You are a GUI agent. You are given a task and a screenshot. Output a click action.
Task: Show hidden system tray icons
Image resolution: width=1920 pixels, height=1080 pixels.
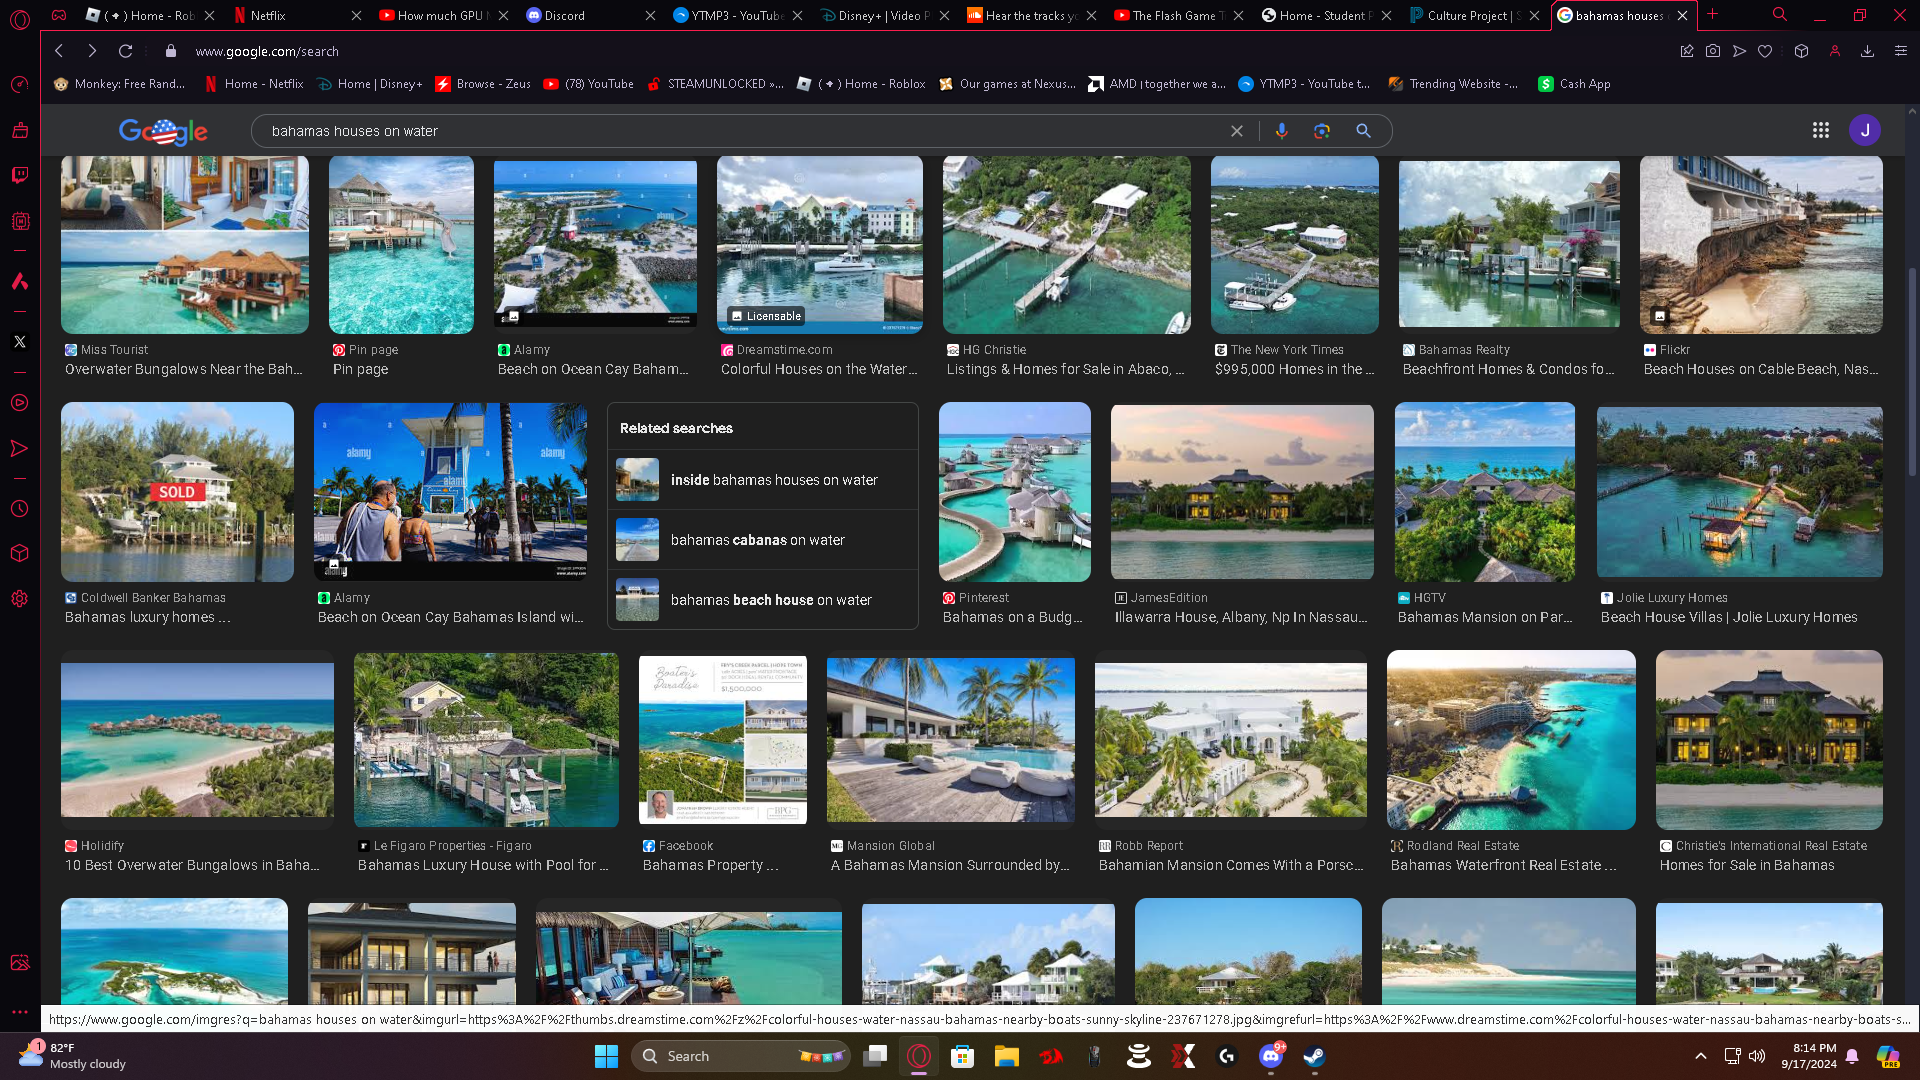(1700, 1056)
